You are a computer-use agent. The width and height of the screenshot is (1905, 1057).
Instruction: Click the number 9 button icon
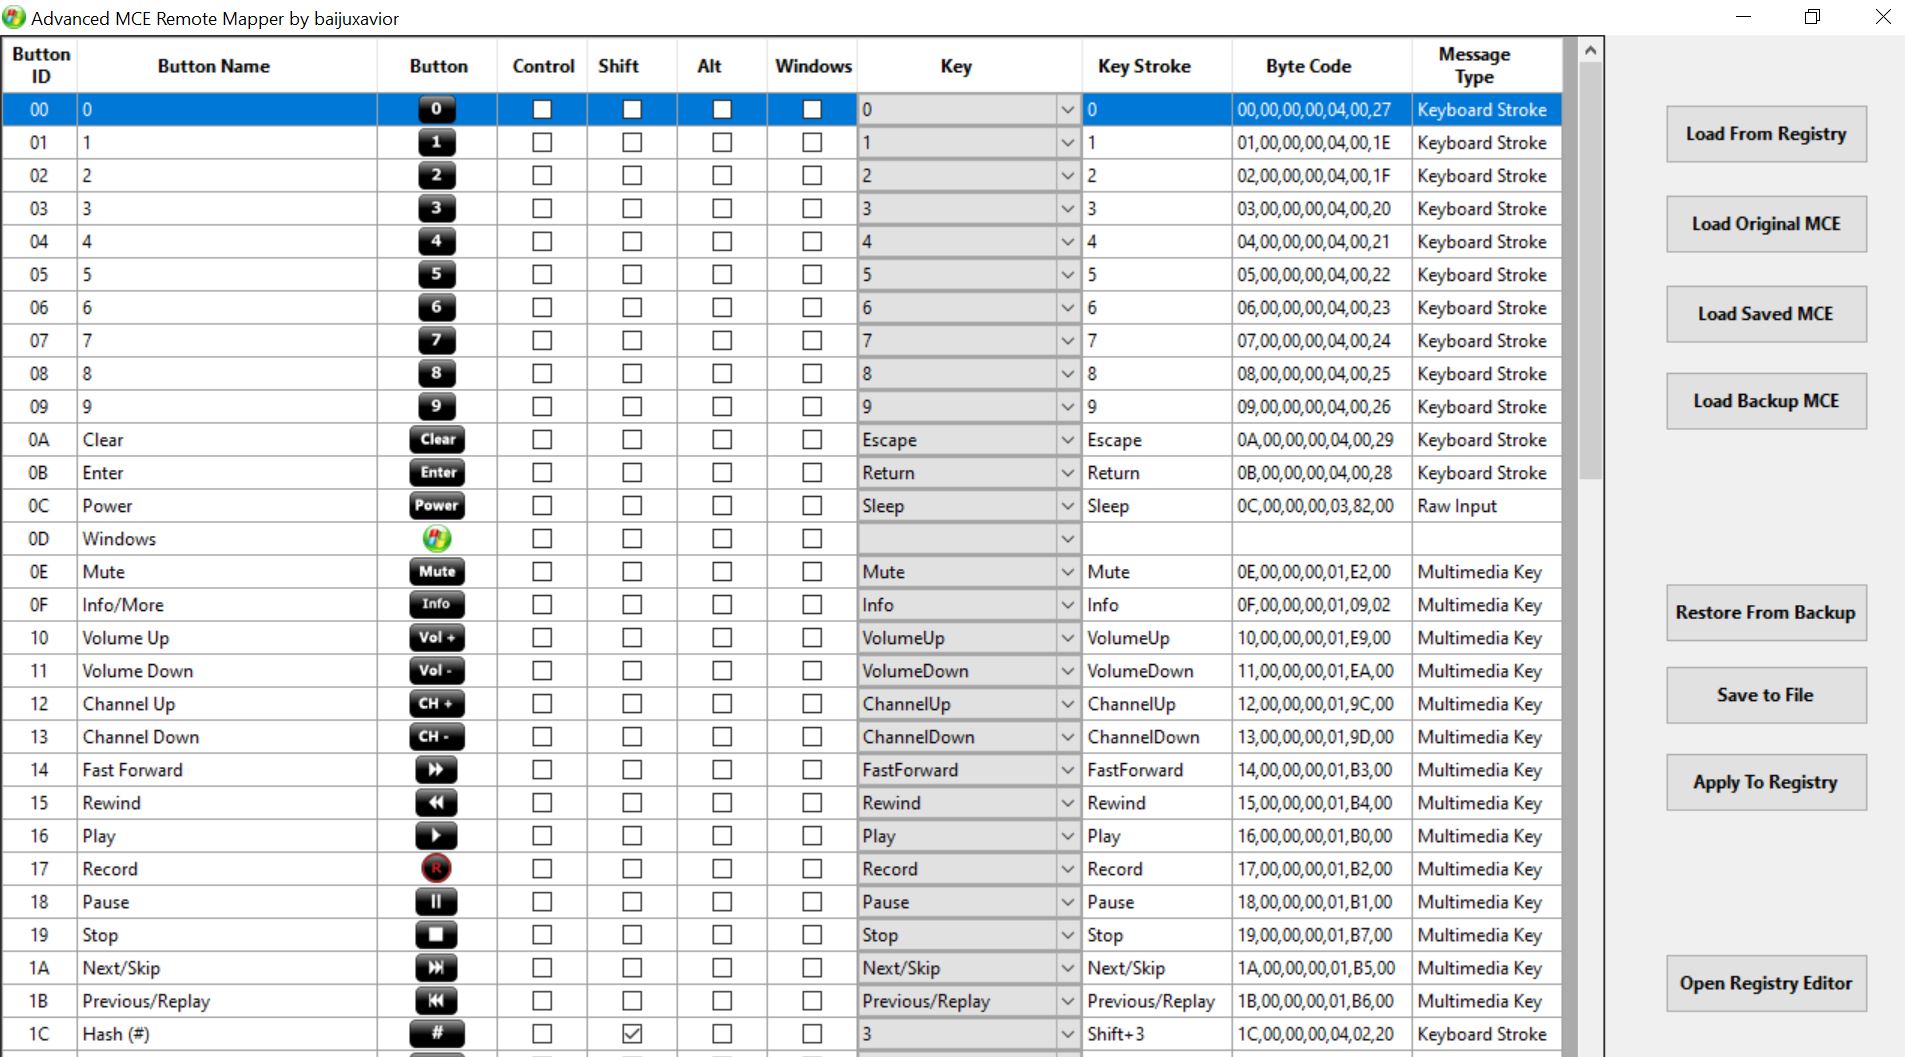(437, 407)
